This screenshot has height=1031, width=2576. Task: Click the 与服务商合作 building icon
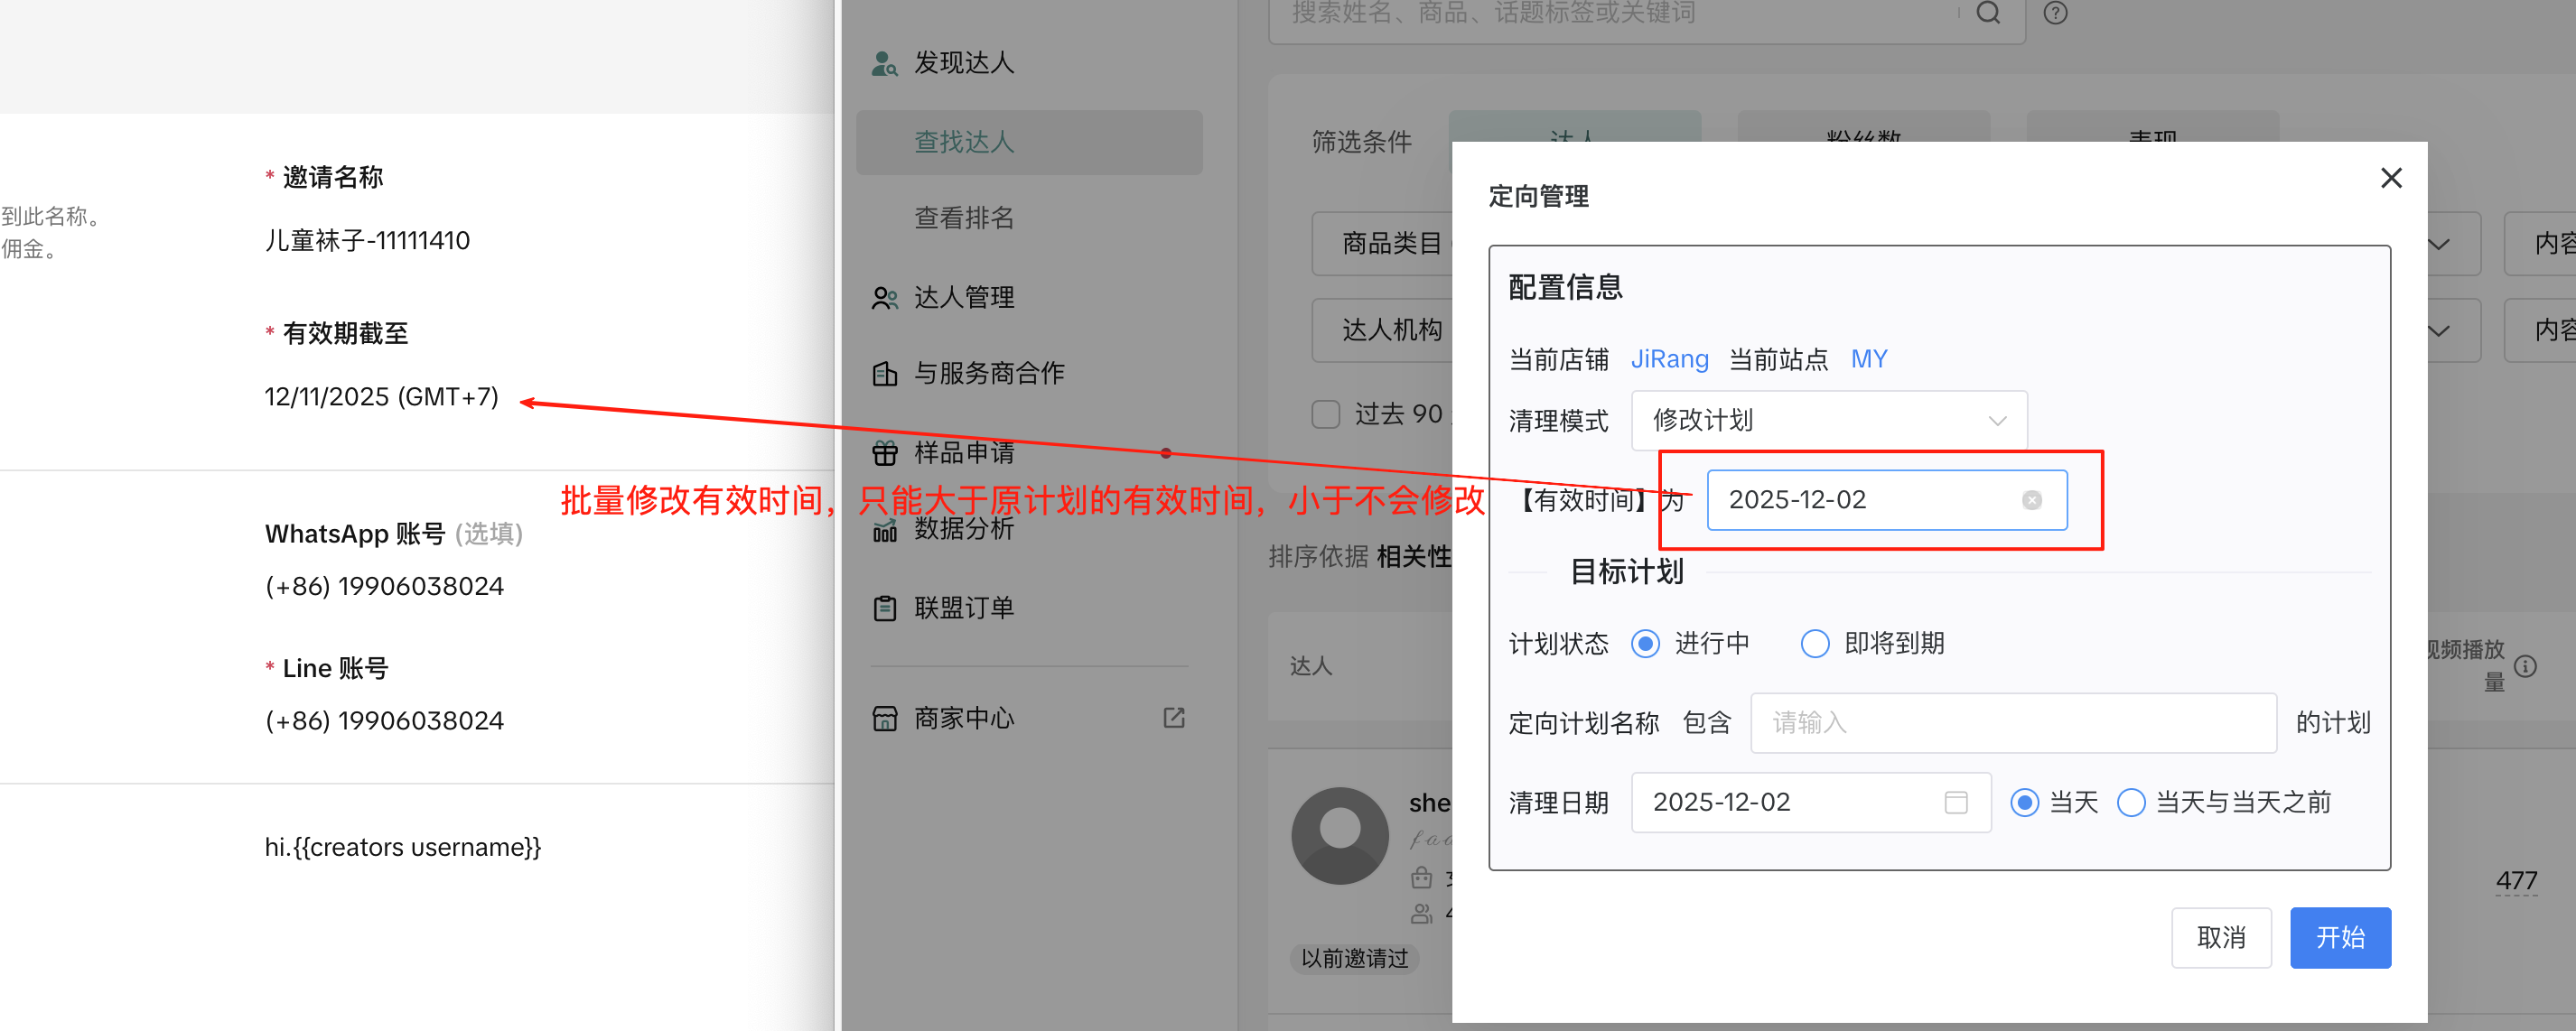pos(884,374)
